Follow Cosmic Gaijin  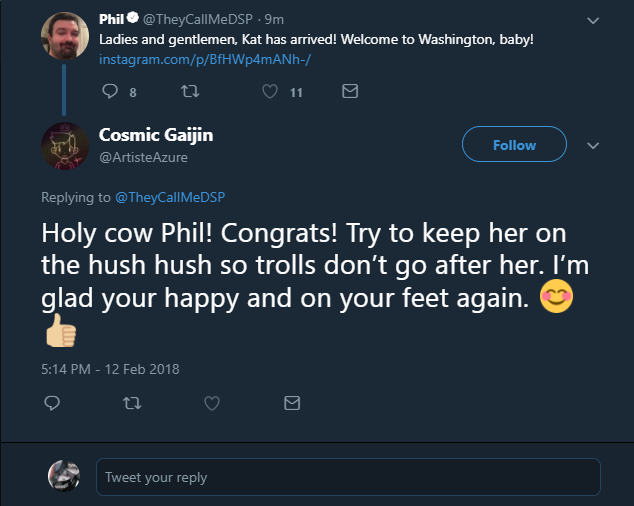(x=514, y=144)
